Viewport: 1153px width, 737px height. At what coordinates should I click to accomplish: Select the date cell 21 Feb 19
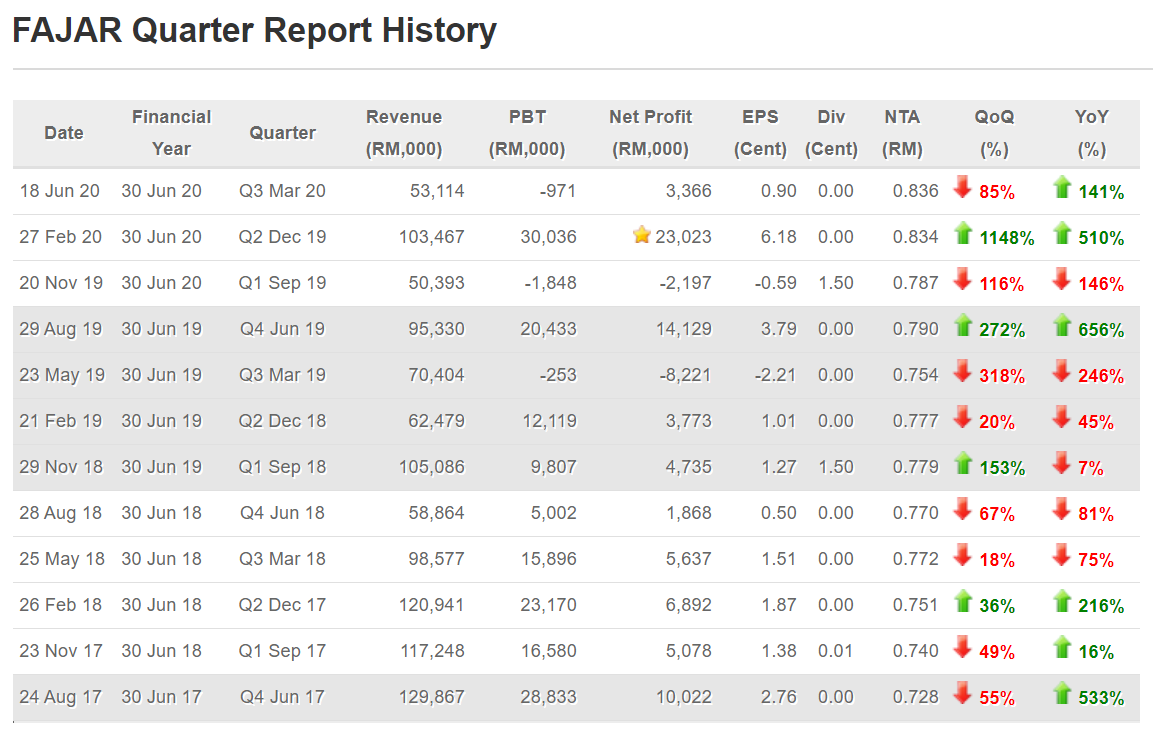point(60,421)
